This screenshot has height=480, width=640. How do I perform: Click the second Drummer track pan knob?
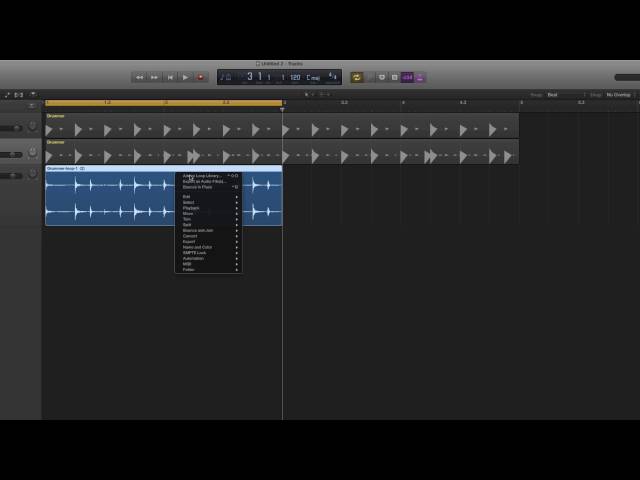pyautogui.click(x=32, y=153)
